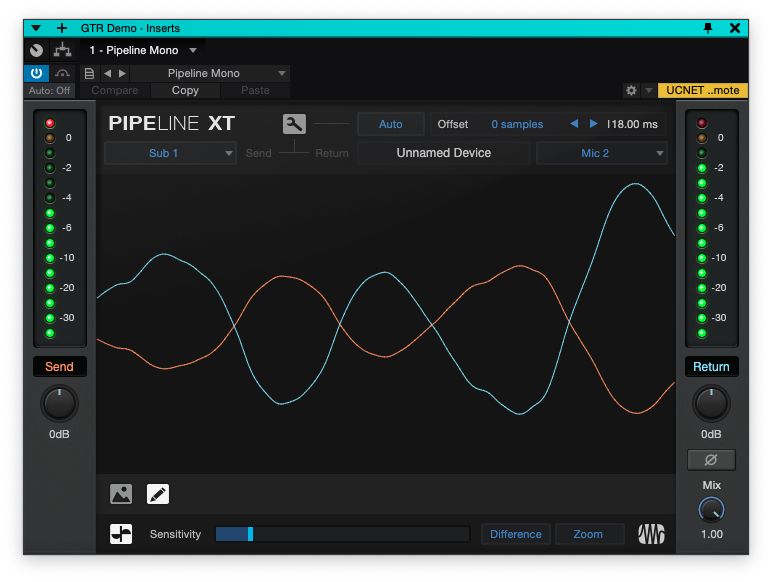Click the Copy button
Screen dimensions: 772x582
pos(185,91)
